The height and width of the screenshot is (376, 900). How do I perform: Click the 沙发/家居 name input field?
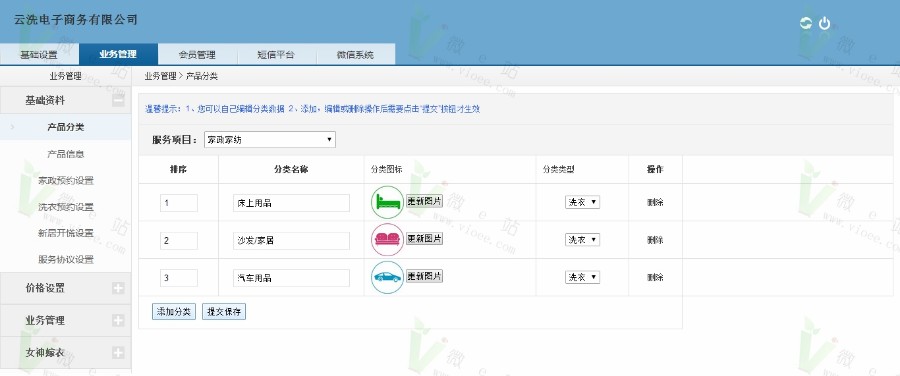291,241
